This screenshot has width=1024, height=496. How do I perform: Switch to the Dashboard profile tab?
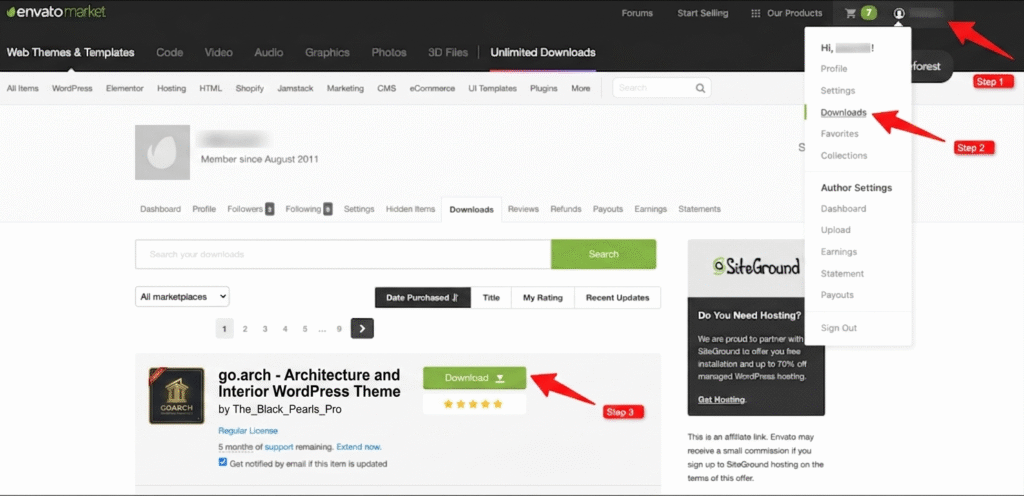click(x=161, y=209)
